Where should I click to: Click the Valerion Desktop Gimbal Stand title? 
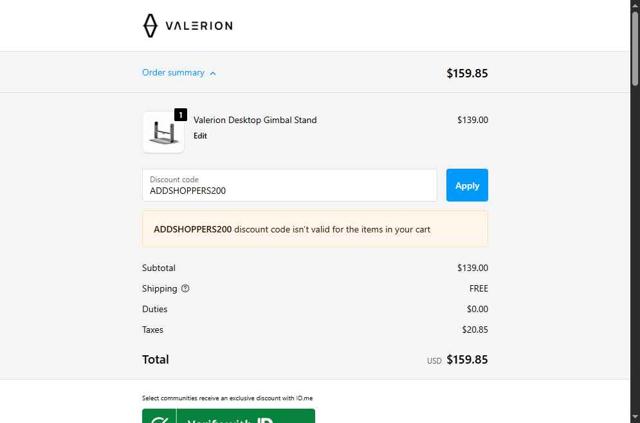255,120
